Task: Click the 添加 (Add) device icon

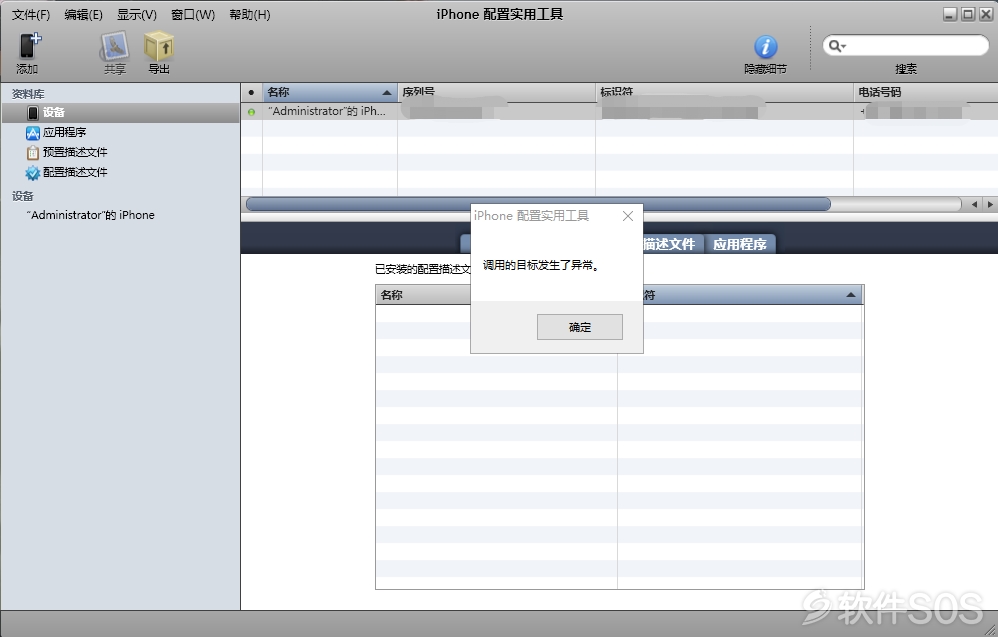Action: click(28, 46)
